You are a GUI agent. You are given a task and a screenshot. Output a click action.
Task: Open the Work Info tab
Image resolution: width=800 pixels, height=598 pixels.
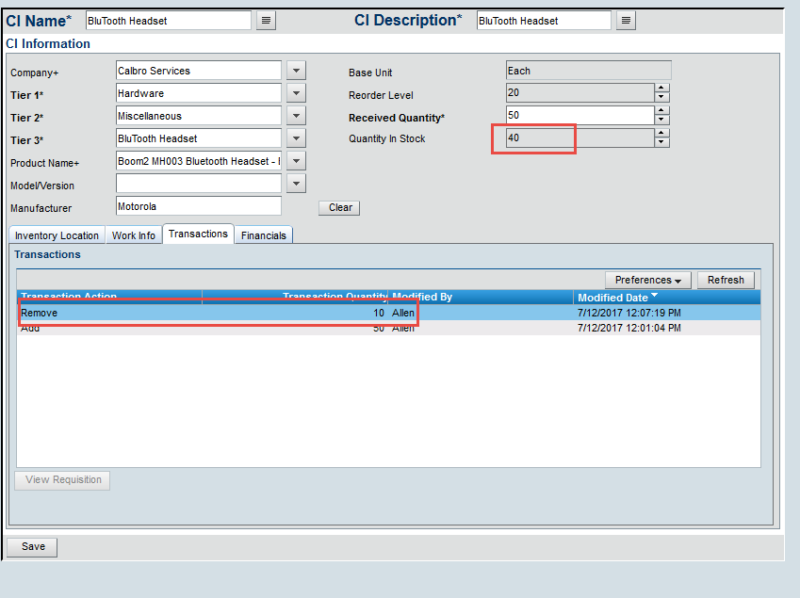133,236
